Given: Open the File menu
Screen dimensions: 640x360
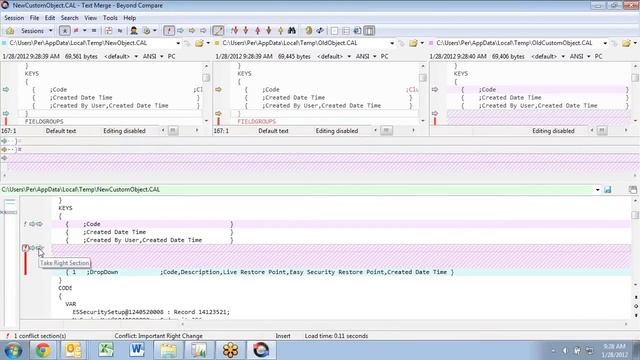Looking at the screenshot, I should click(x=34, y=18).
